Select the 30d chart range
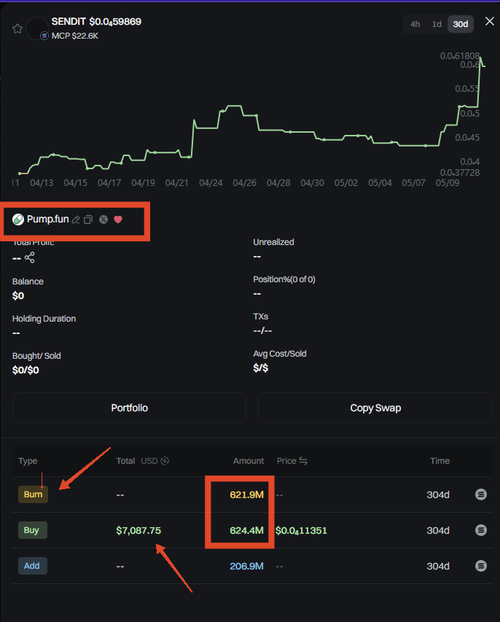This screenshot has width=500, height=622. click(460, 24)
